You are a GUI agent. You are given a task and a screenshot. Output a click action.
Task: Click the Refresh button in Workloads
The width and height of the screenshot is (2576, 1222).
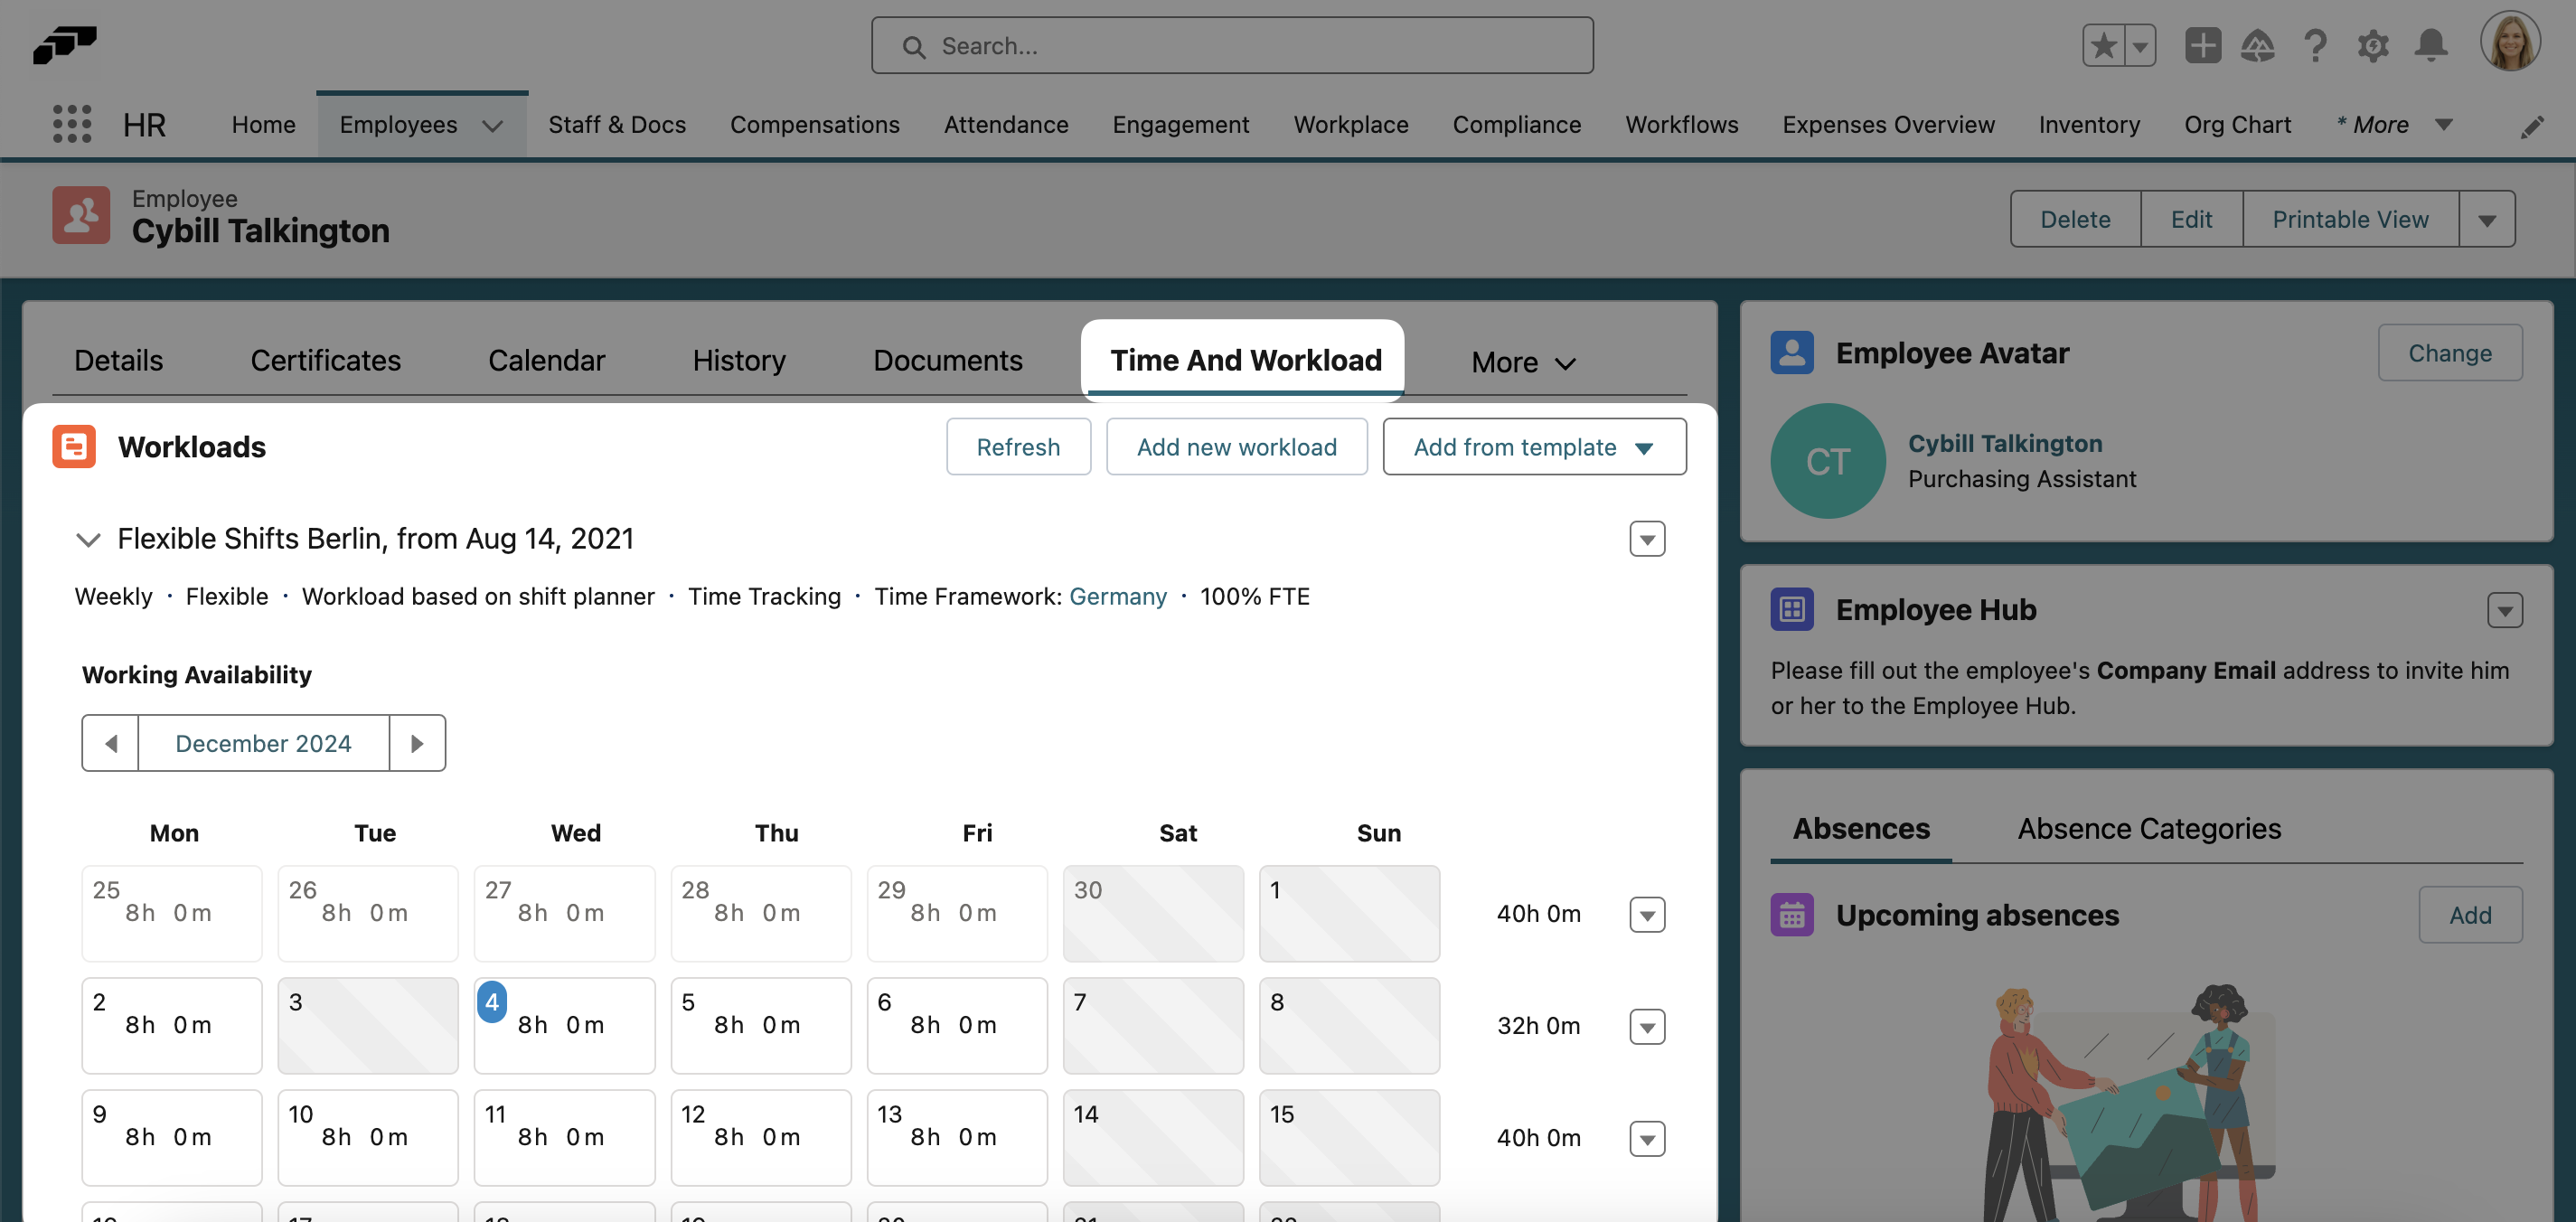[x=1018, y=447]
